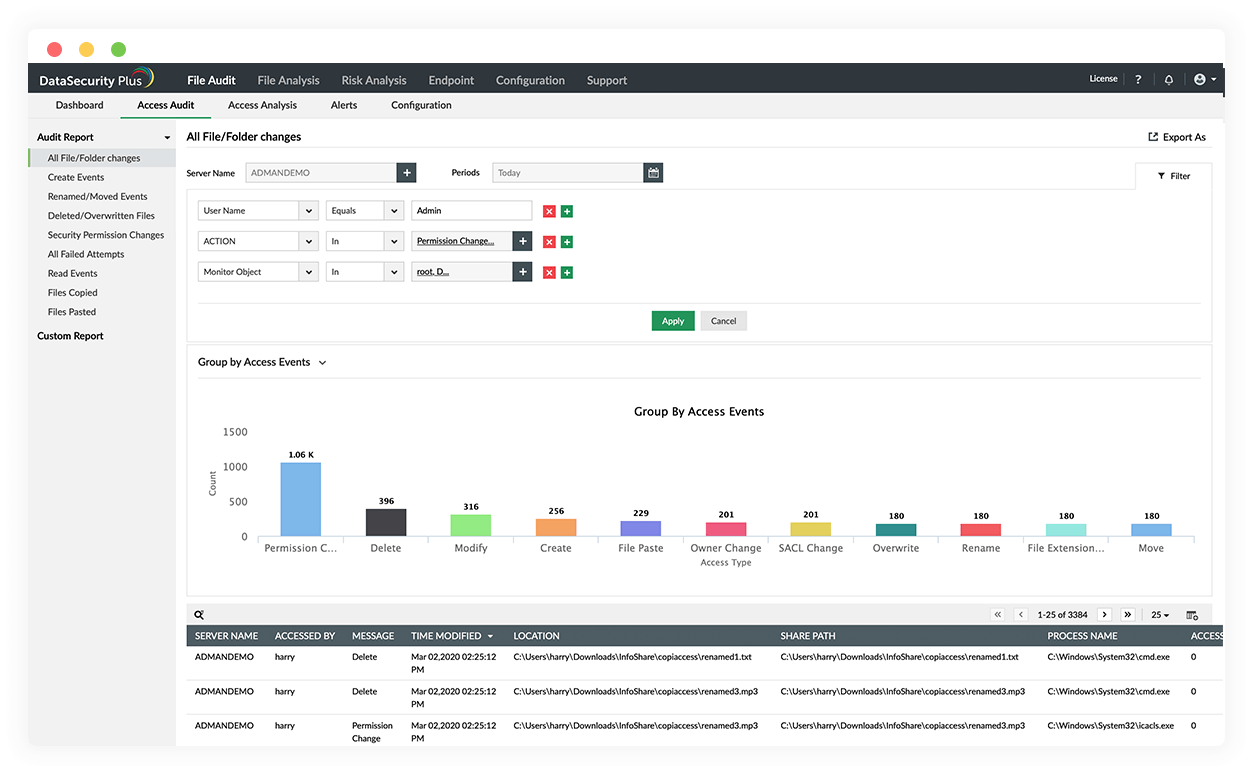The height and width of the screenshot is (766, 1254).
Task: Open the Endpoint menu
Action: click(451, 80)
